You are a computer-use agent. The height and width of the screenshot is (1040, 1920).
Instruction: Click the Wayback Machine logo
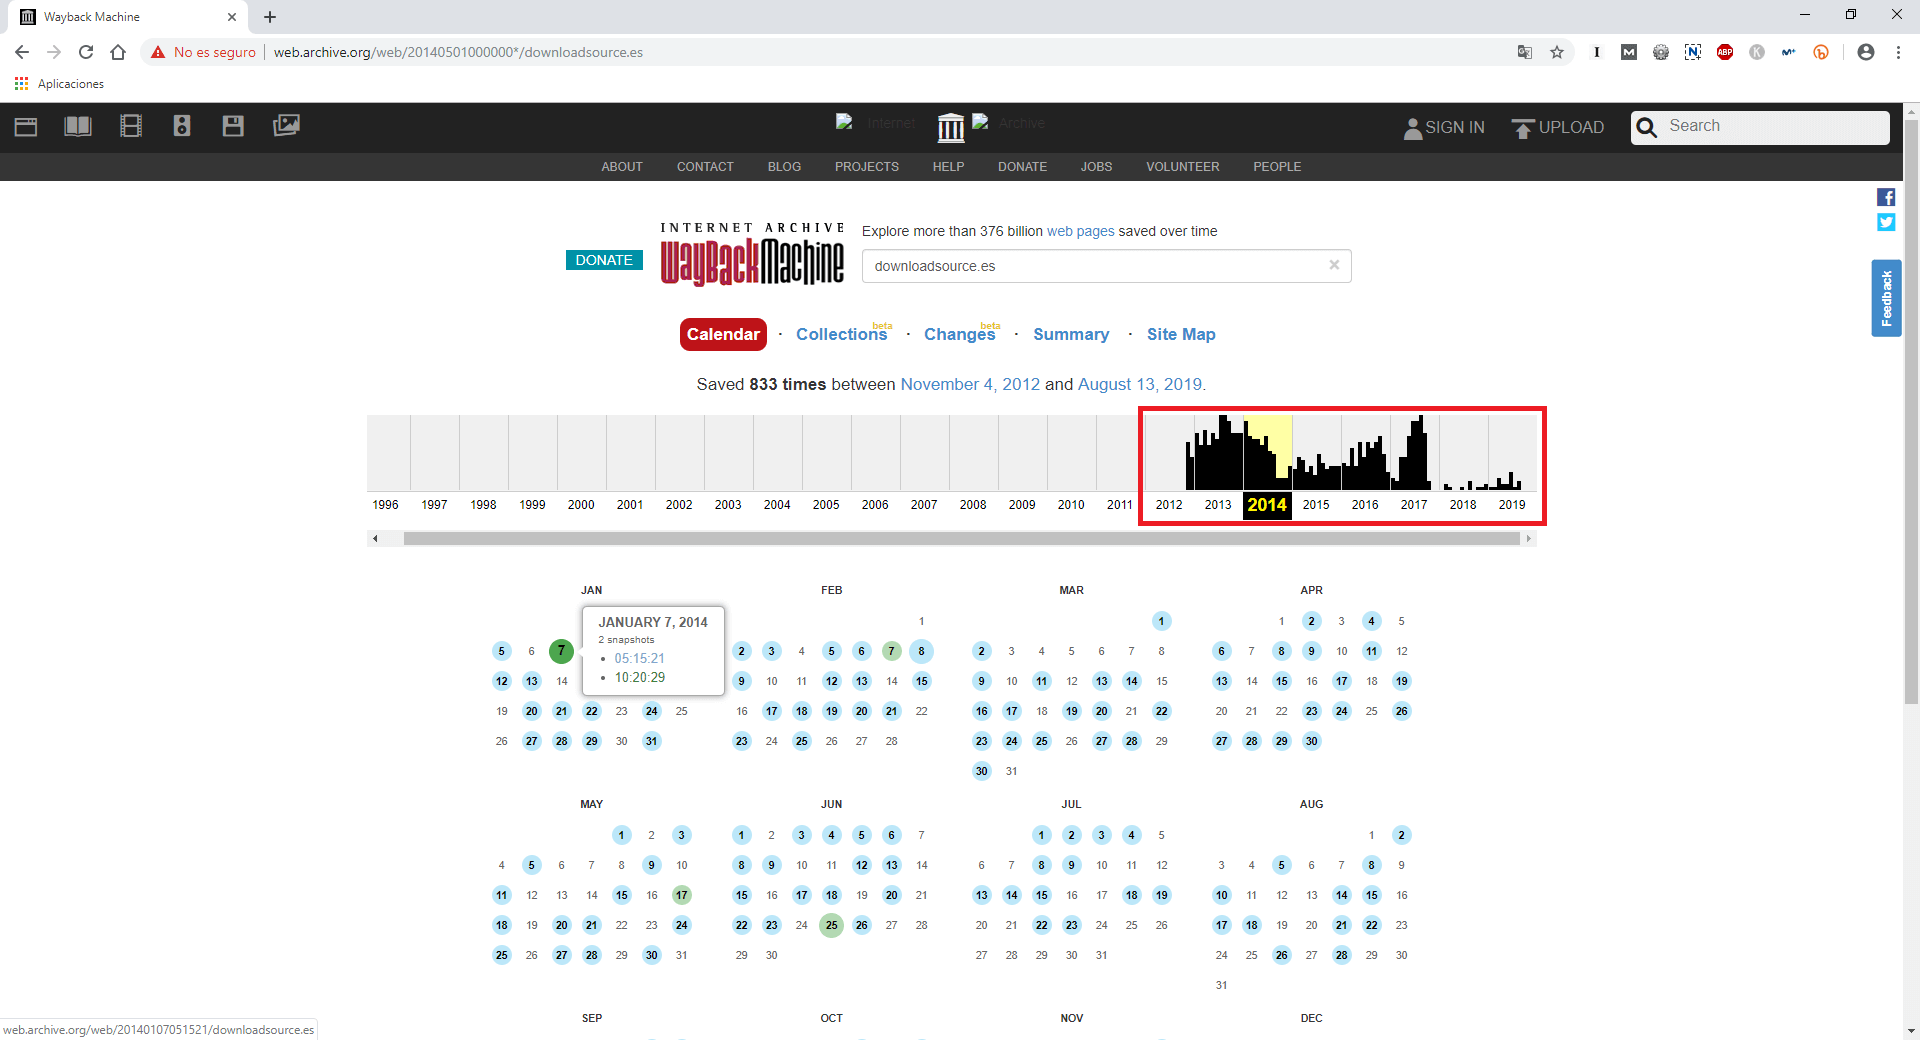[x=752, y=254]
